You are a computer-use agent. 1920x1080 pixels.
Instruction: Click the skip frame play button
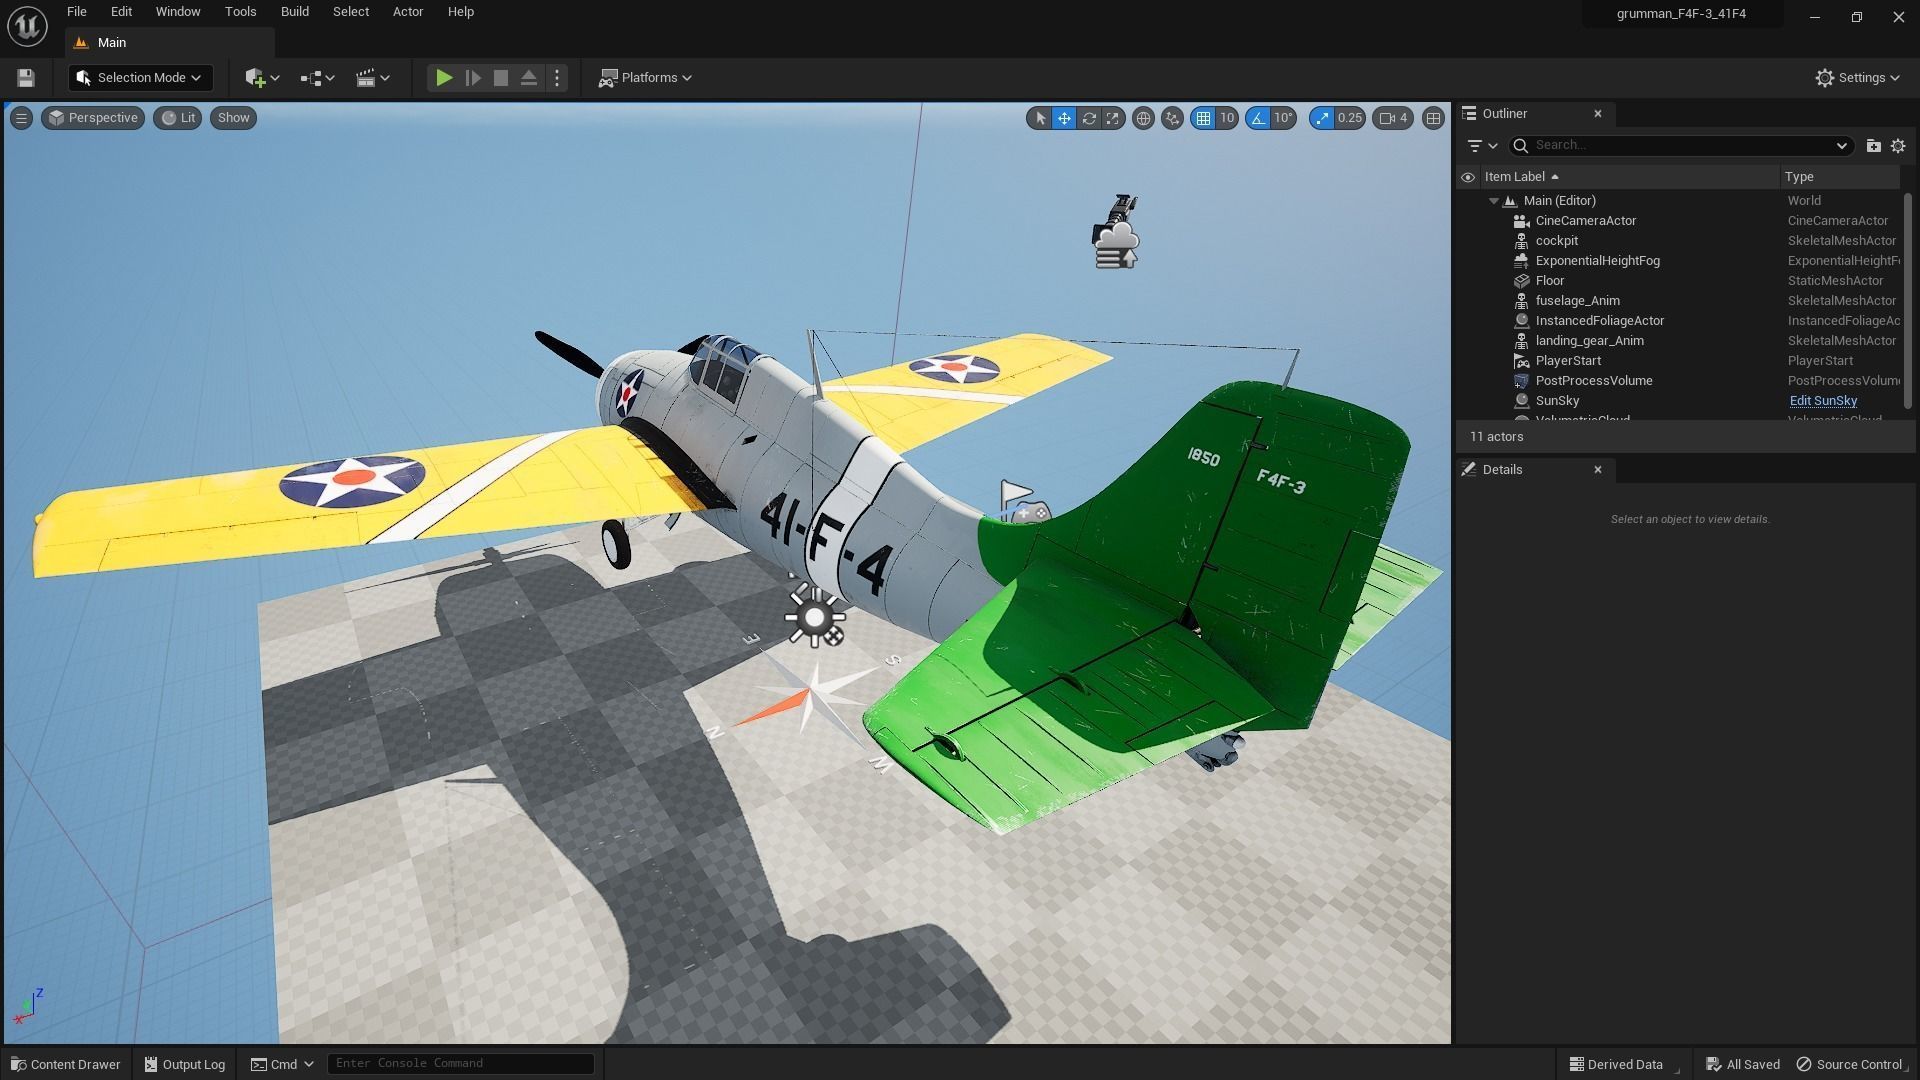[x=473, y=78]
